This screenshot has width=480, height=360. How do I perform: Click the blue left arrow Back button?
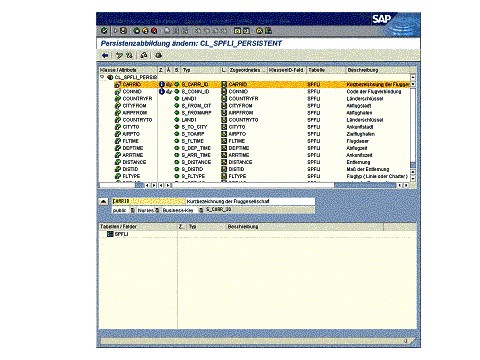click(105, 55)
